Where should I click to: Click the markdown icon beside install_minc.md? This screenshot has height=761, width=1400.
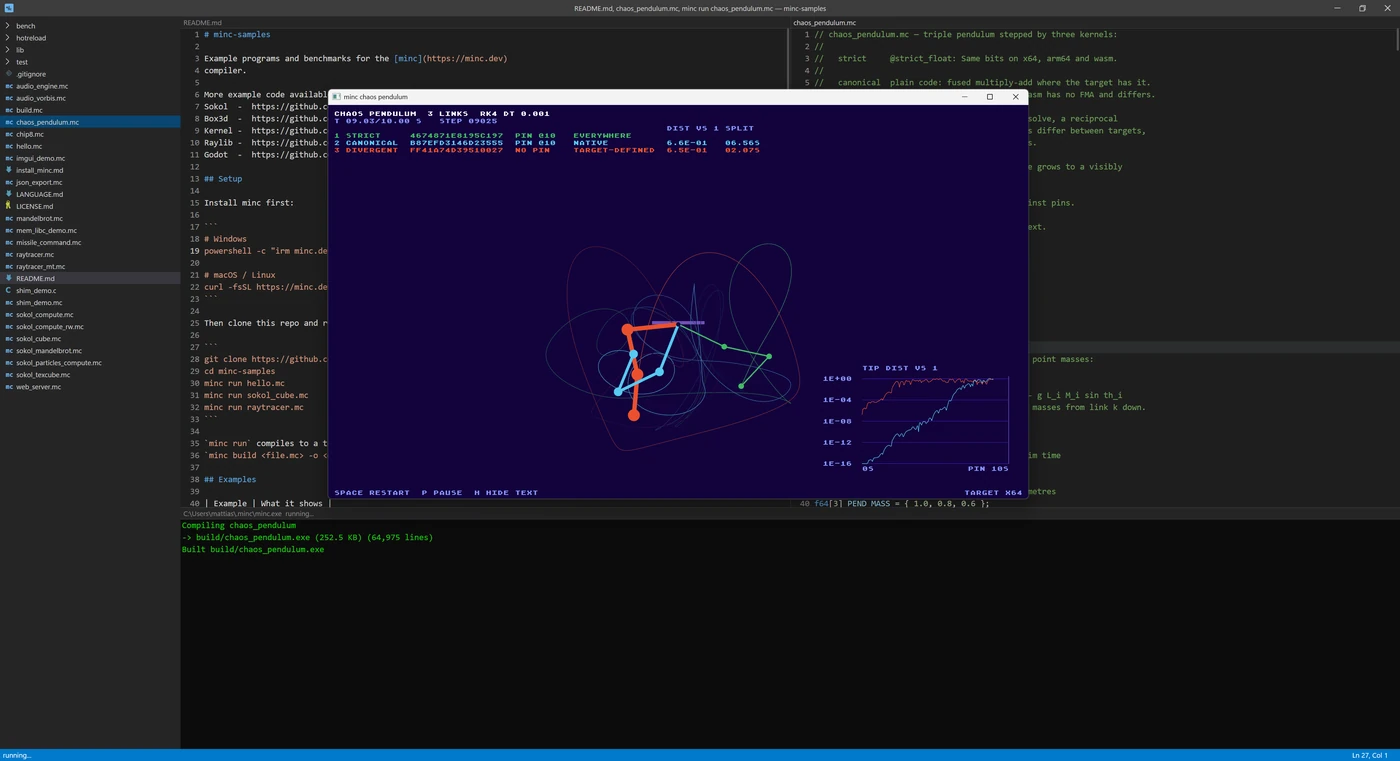(9, 170)
